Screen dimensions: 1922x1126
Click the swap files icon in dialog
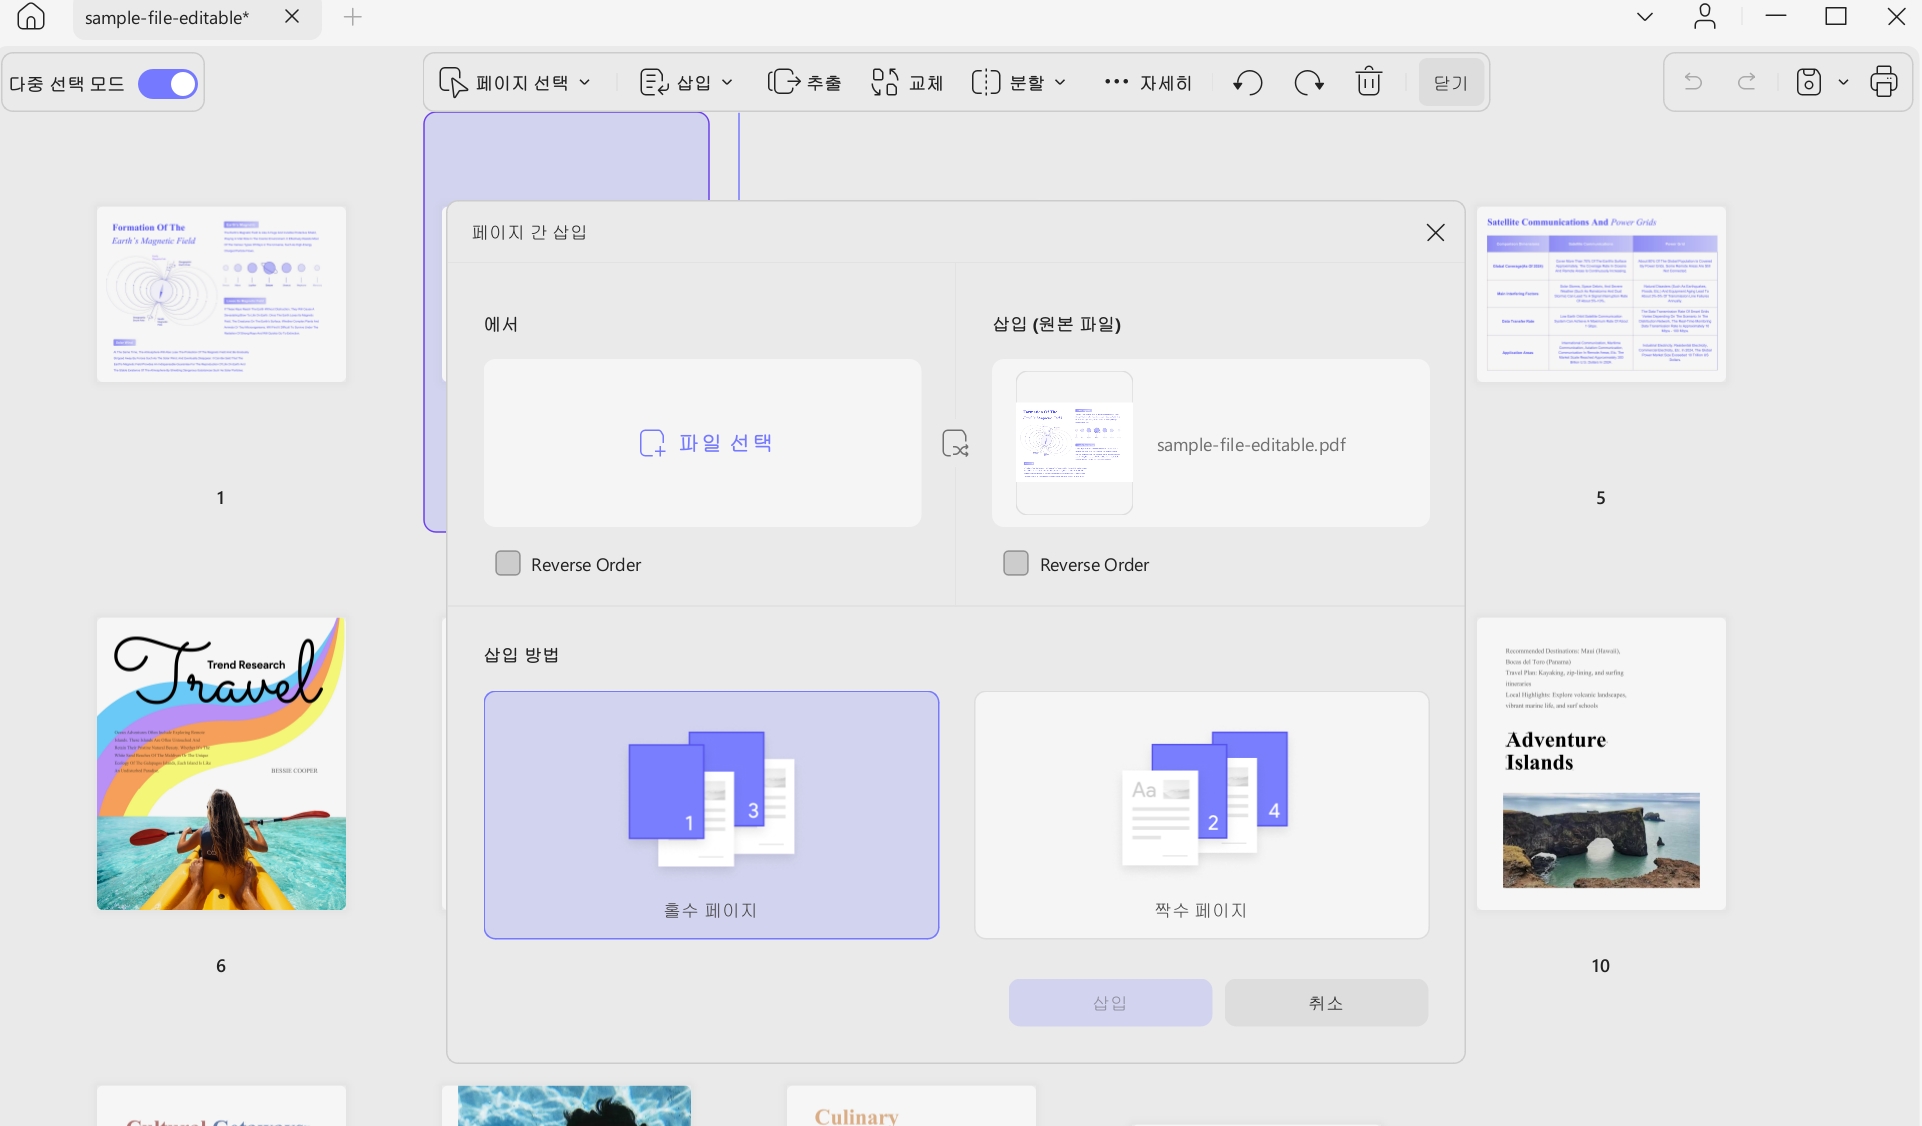(x=956, y=443)
